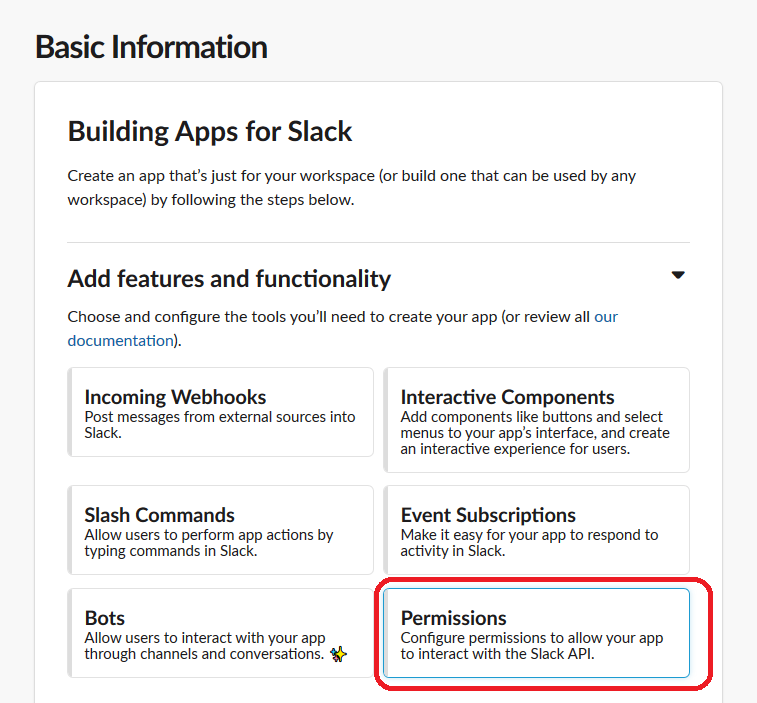This screenshot has width=757, height=703.
Task: Click "Allow users to perform app actions" description
Action: pyautogui.click(x=209, y=543)
